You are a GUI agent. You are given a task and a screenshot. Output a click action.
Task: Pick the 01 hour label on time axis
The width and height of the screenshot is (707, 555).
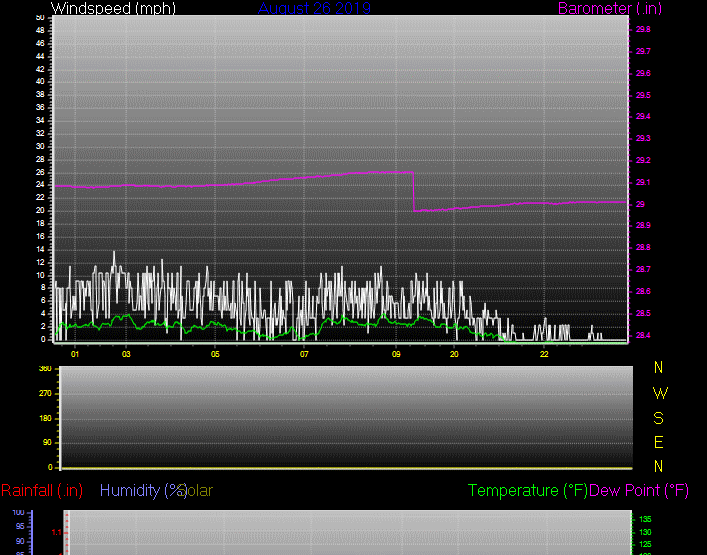click(75, 354)
